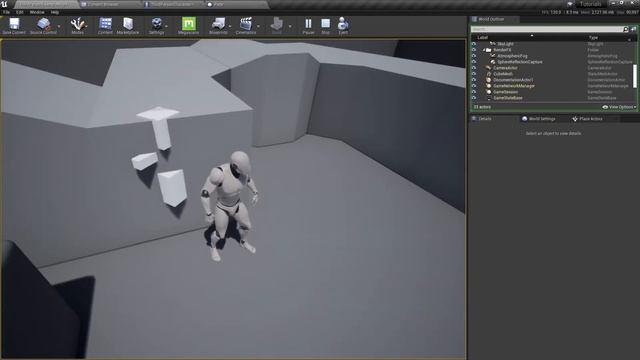Click the Save Current toolbar icon
Screen dimensions: 640x360
click(x=14, y=24)
